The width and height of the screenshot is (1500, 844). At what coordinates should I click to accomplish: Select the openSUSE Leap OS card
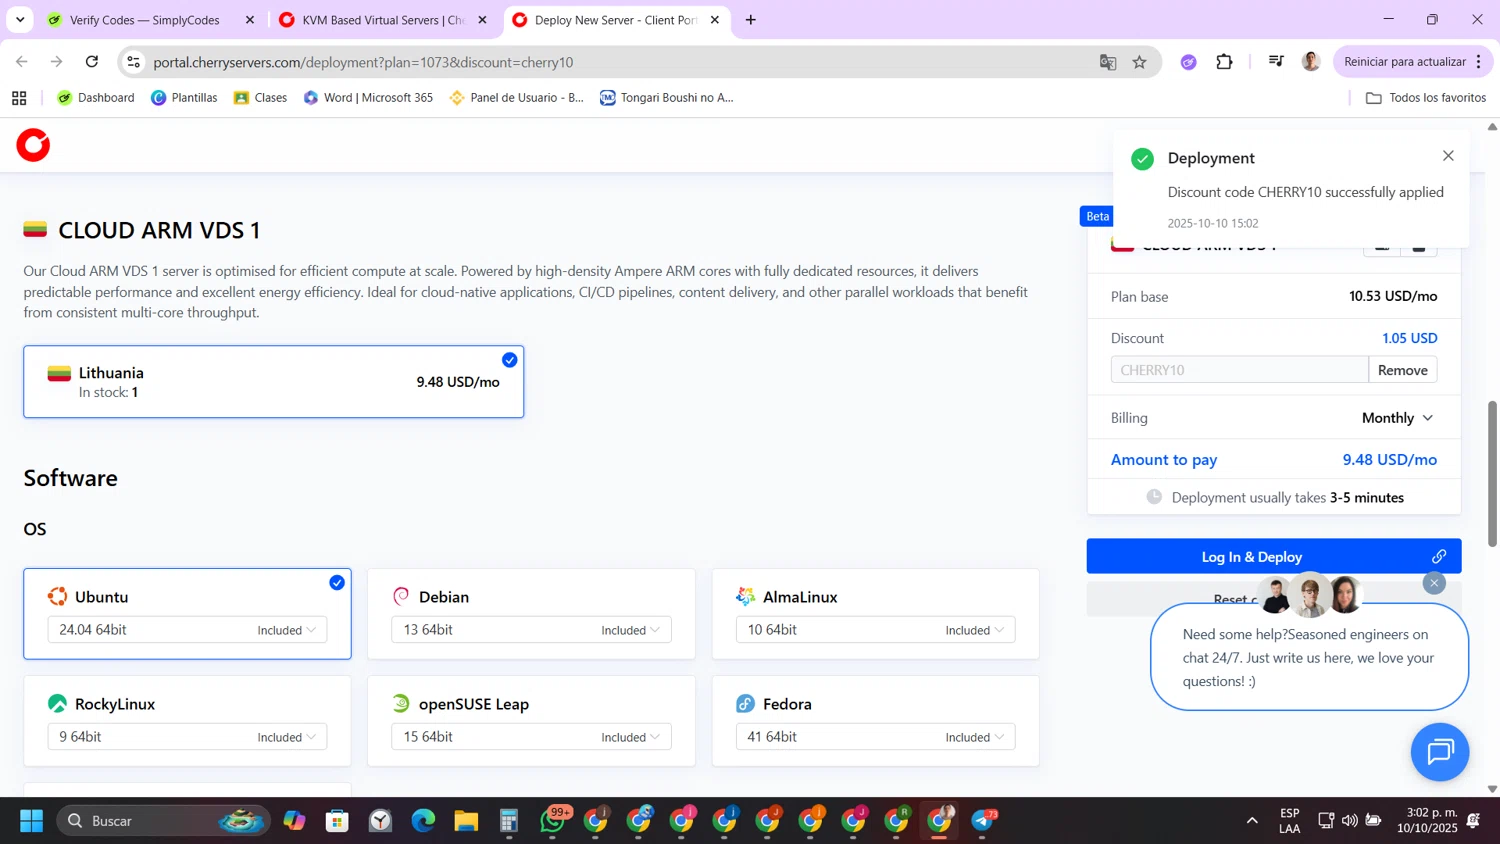[531, 721]
